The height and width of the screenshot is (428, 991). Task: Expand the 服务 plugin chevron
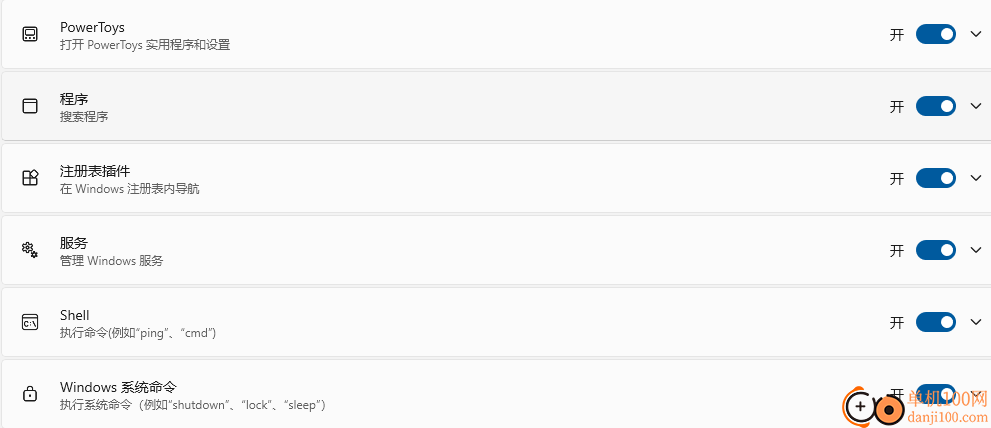coord(975,250)
